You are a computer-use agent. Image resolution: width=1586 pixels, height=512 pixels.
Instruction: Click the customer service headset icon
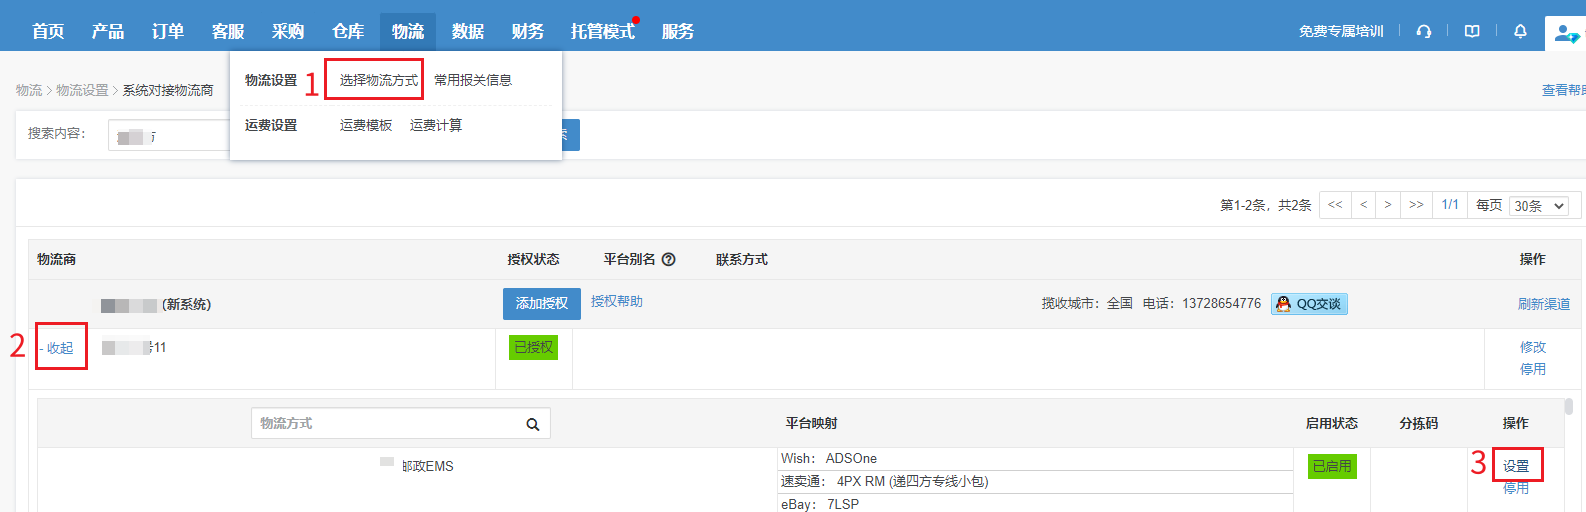tap(1423, 31)
